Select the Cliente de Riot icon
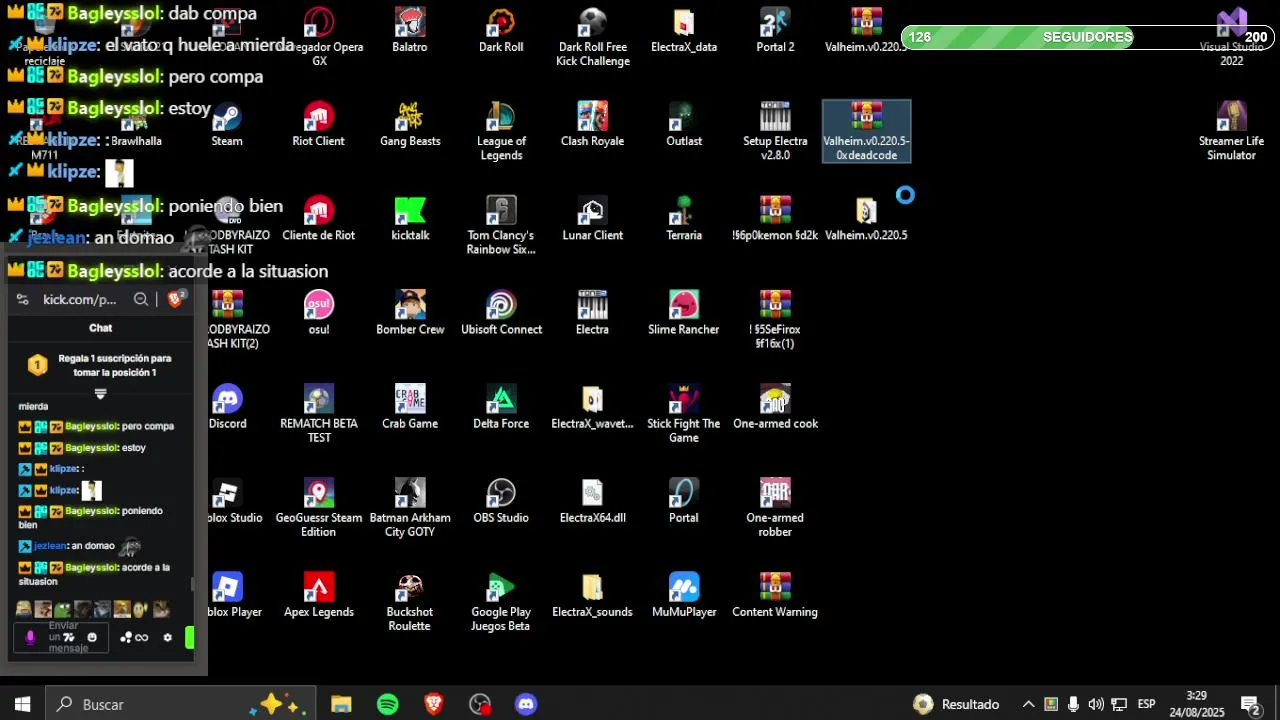Screen dimensions: 1280x720 [318, 219]
